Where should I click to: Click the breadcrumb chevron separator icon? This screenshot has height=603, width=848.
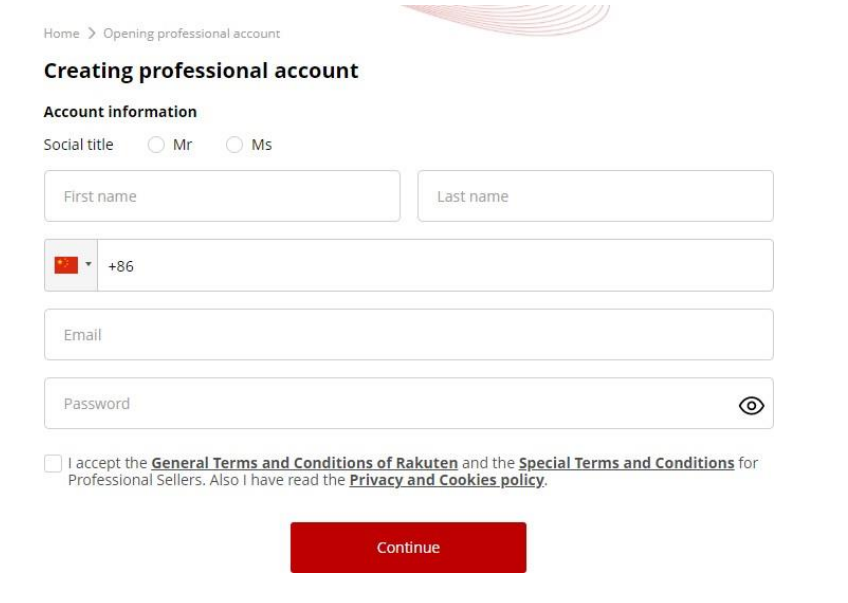tap(91, 34)
